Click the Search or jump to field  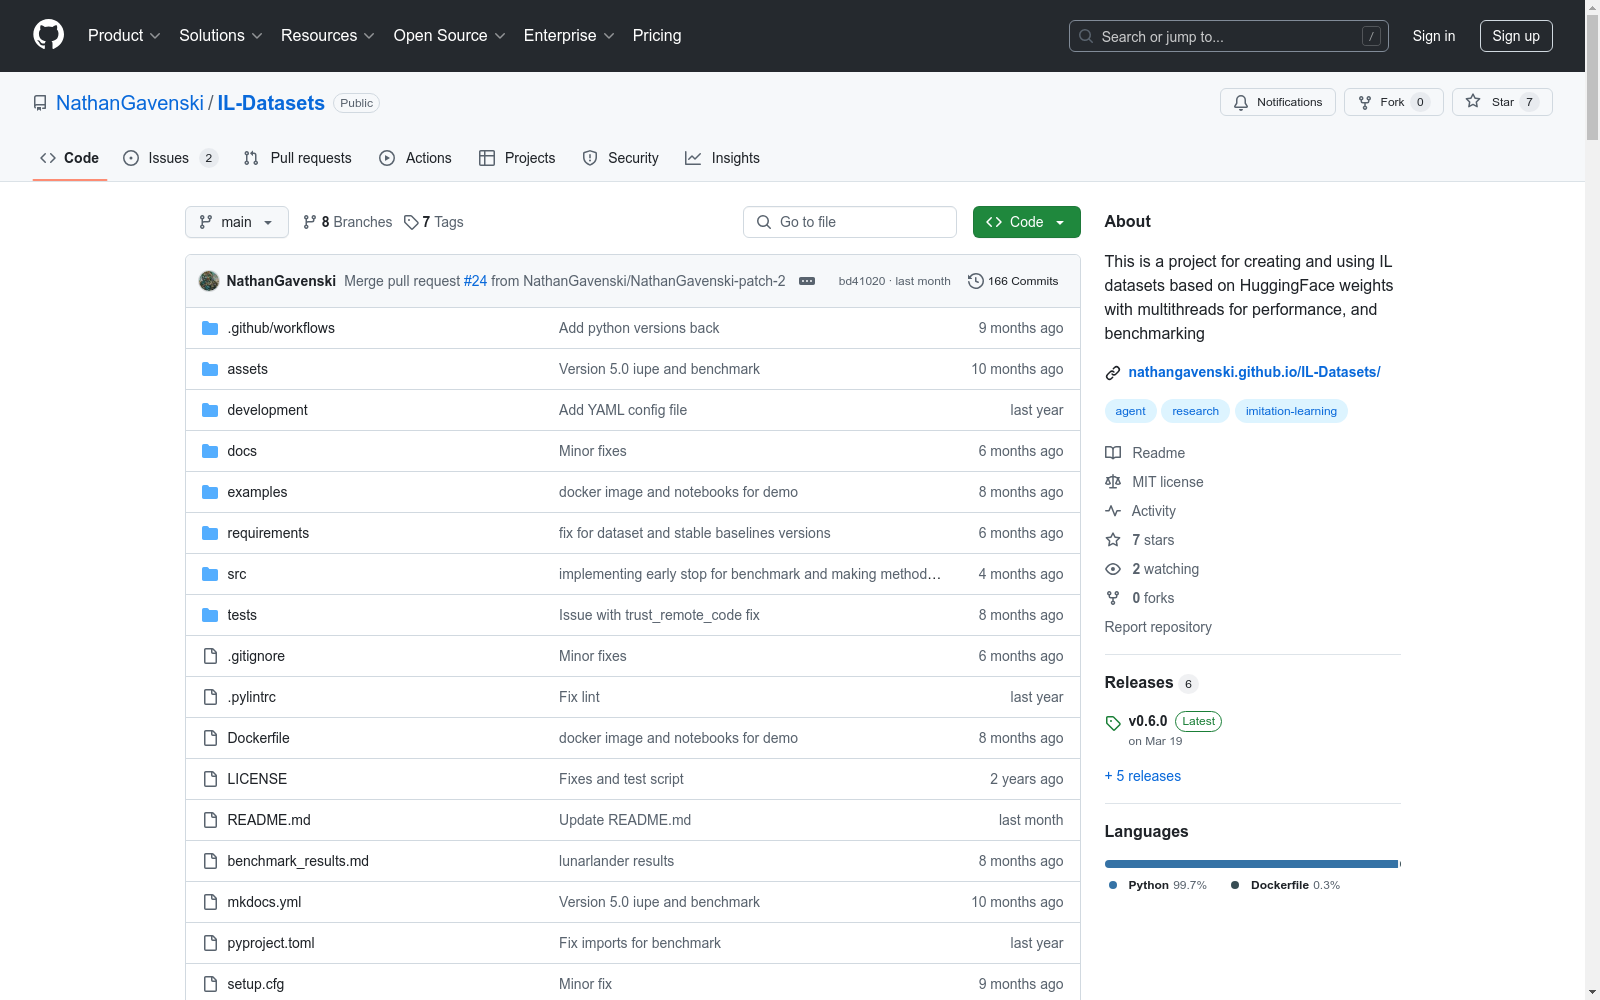pos(1229,36)
